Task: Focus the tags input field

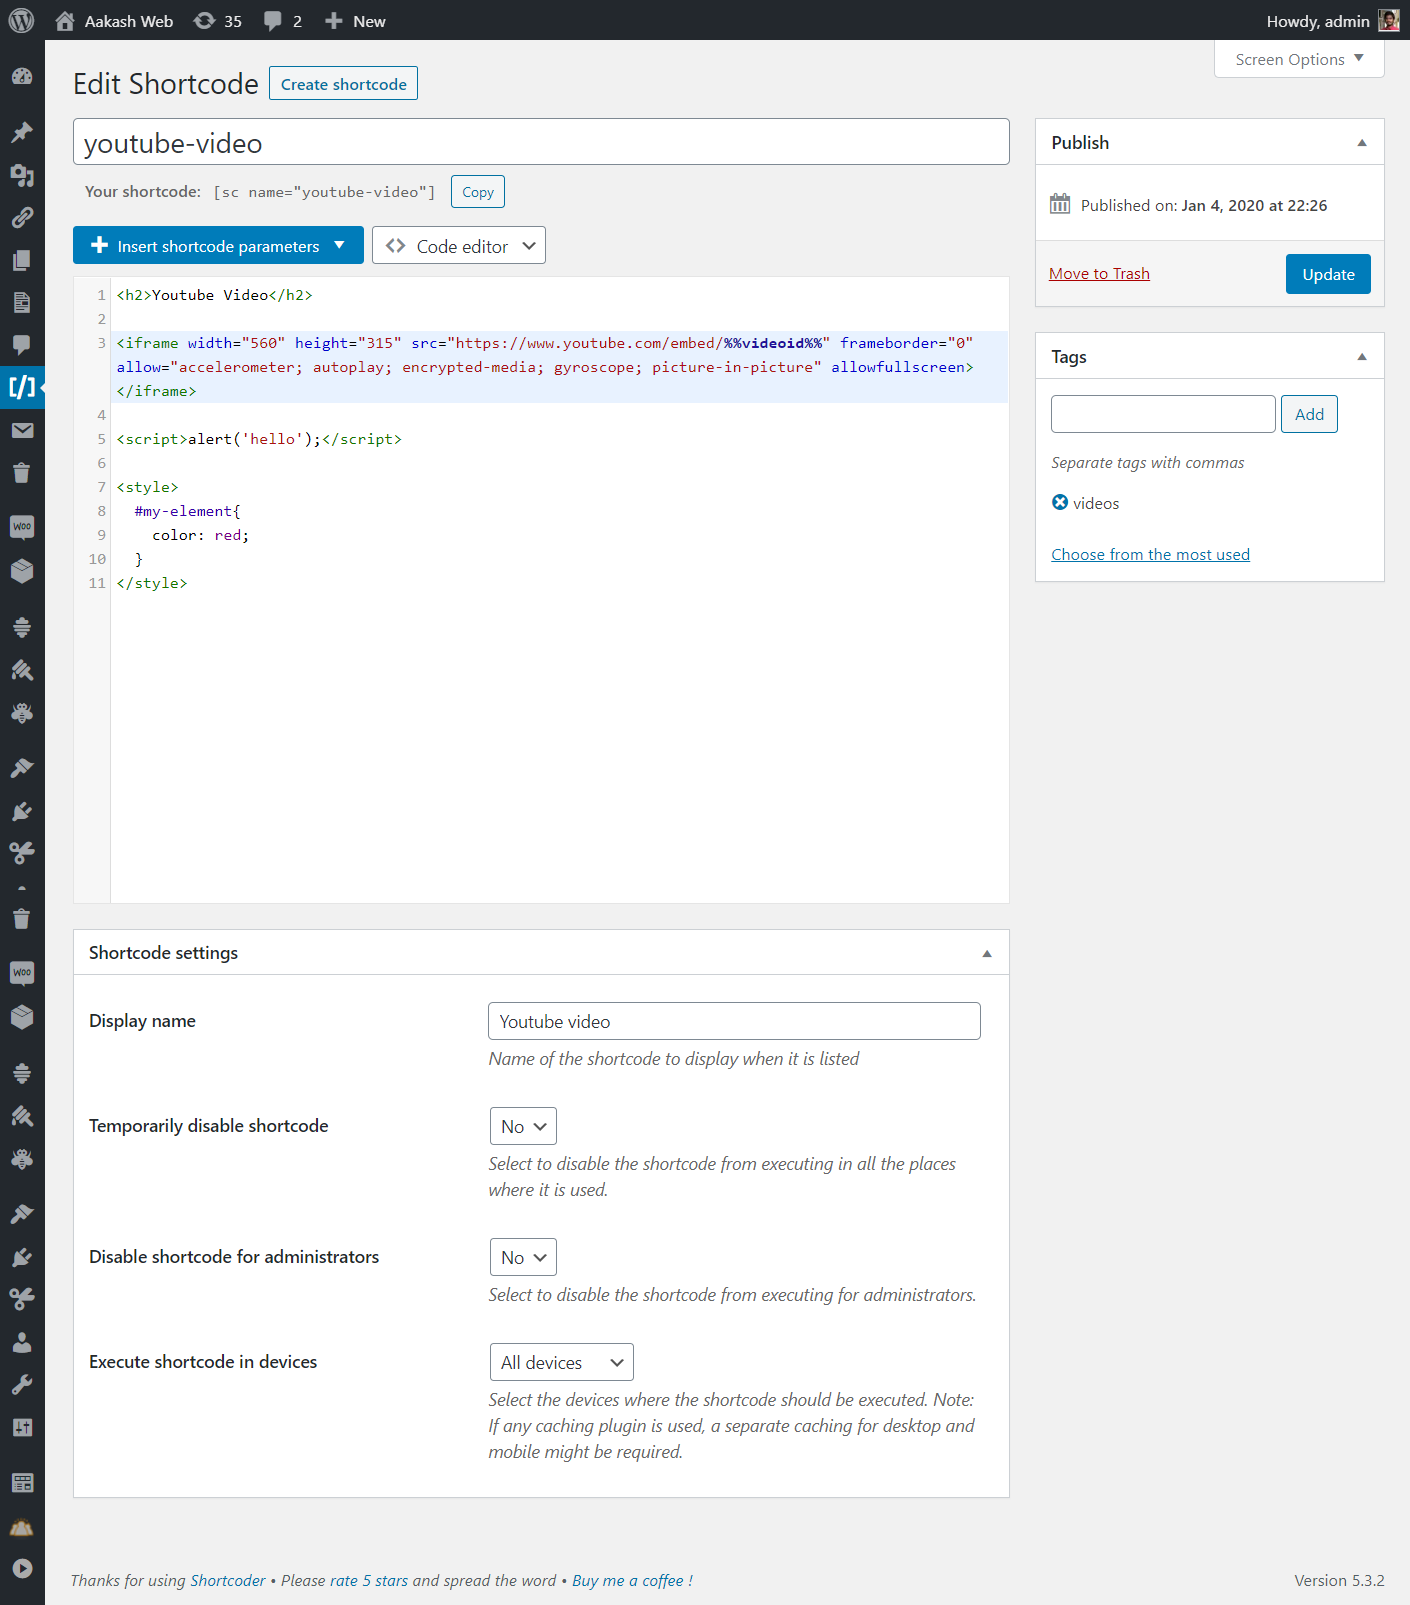Action: tap(1163, 414)
